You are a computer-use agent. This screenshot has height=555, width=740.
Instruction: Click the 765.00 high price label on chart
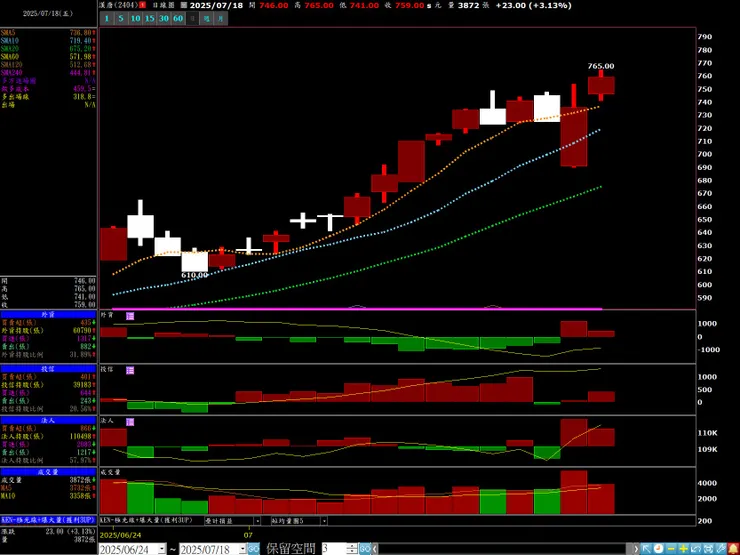coord(601,66)
